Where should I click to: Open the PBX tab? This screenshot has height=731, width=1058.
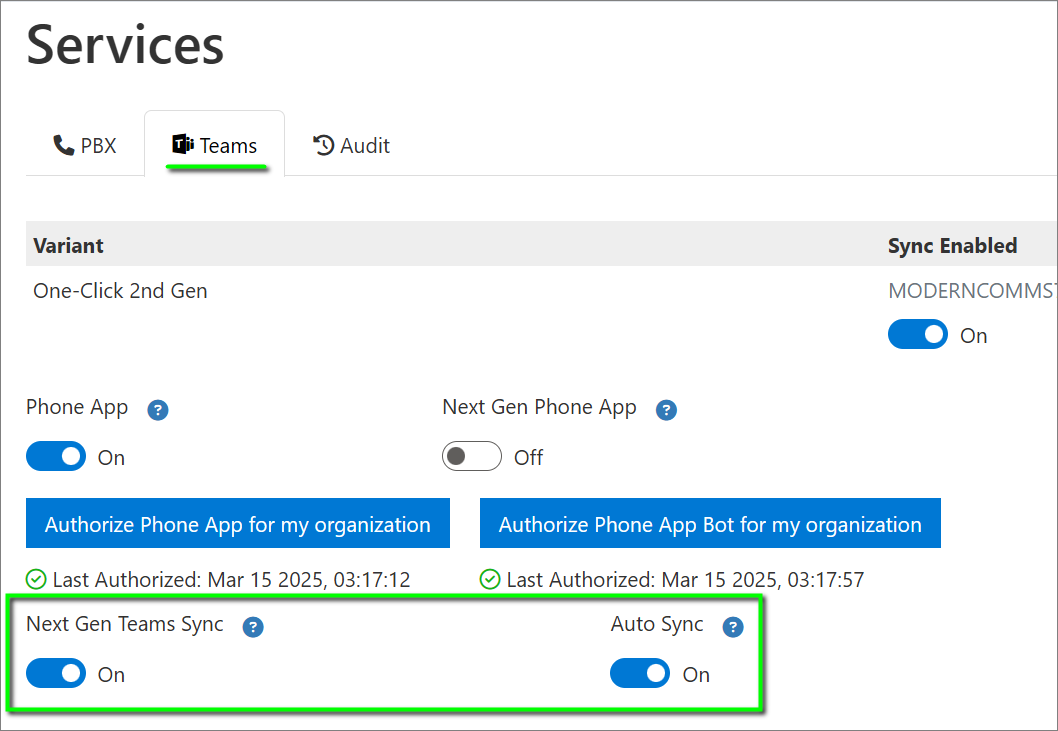tap(84, 145)
